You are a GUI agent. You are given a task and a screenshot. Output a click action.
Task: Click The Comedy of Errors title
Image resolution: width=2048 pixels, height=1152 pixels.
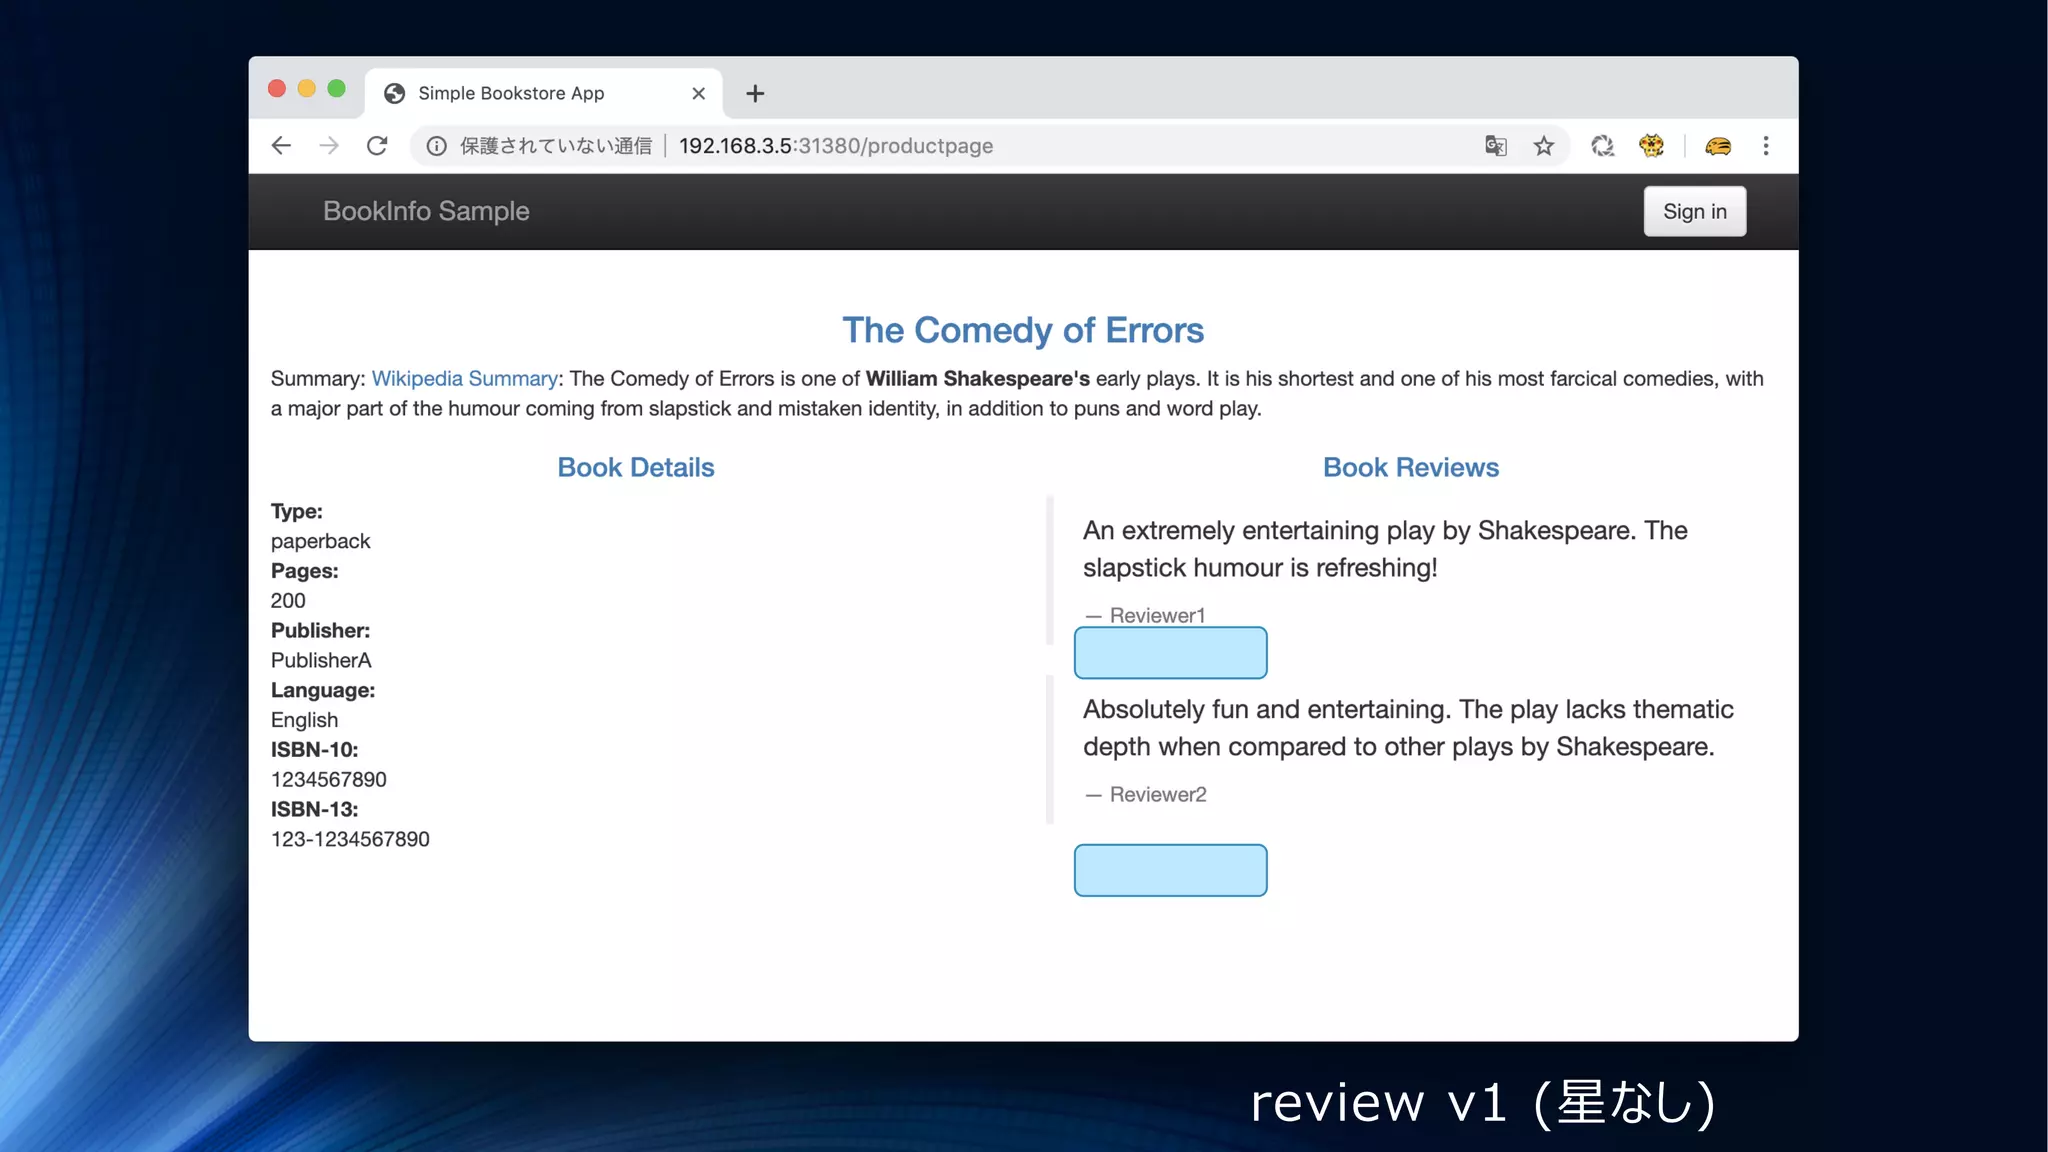click(1023, 330)
